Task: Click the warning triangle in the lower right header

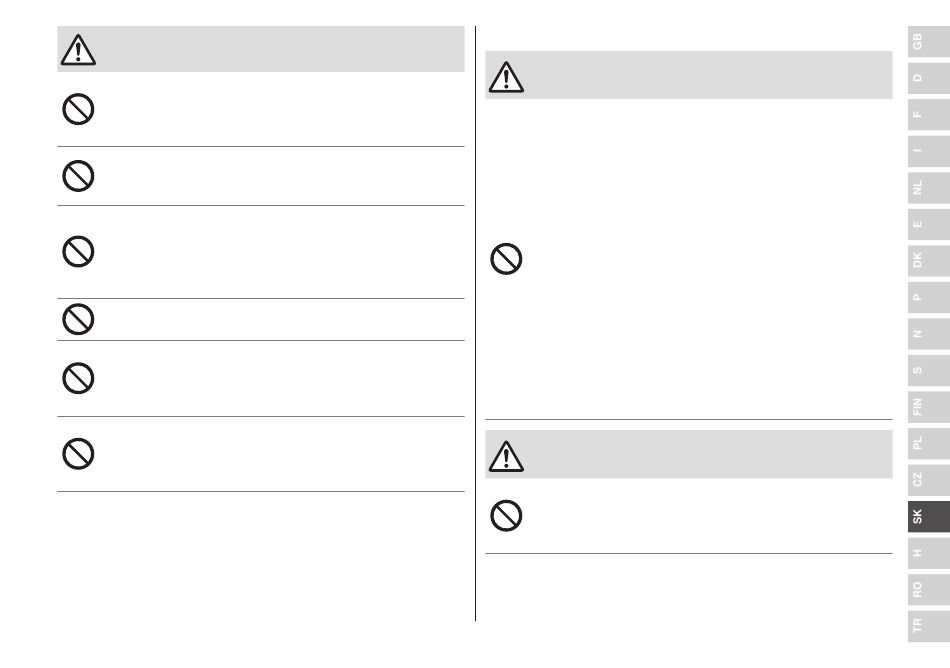Action: click(506, 456)
